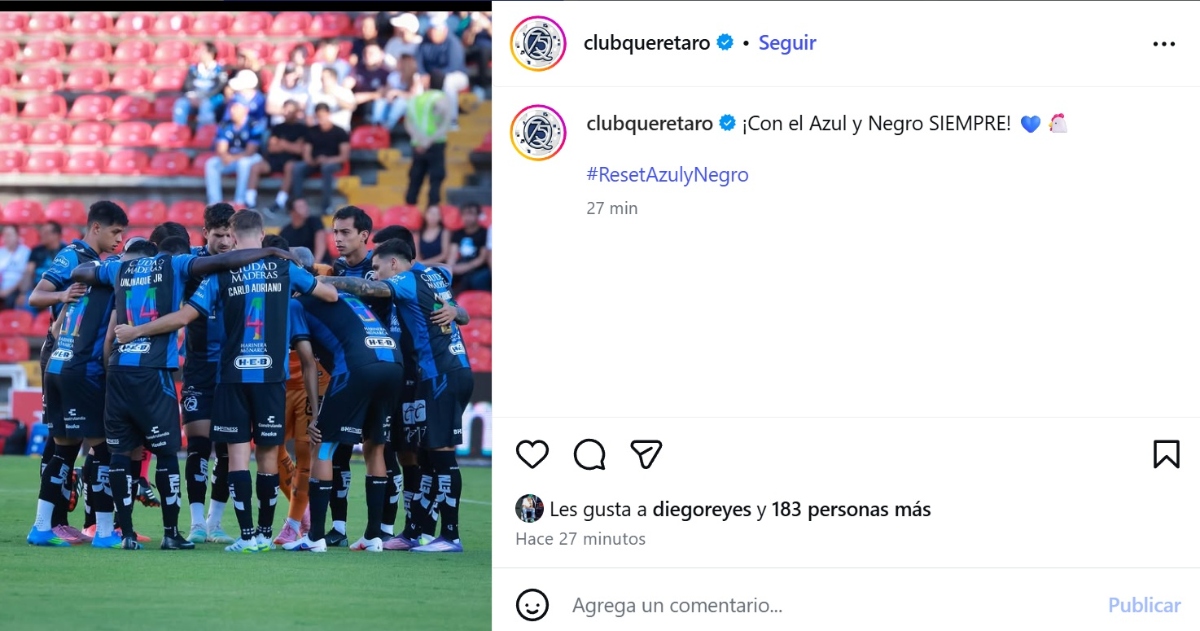Open the three-dot more options menu
1200x631 pixels.
coord(1164,44)
